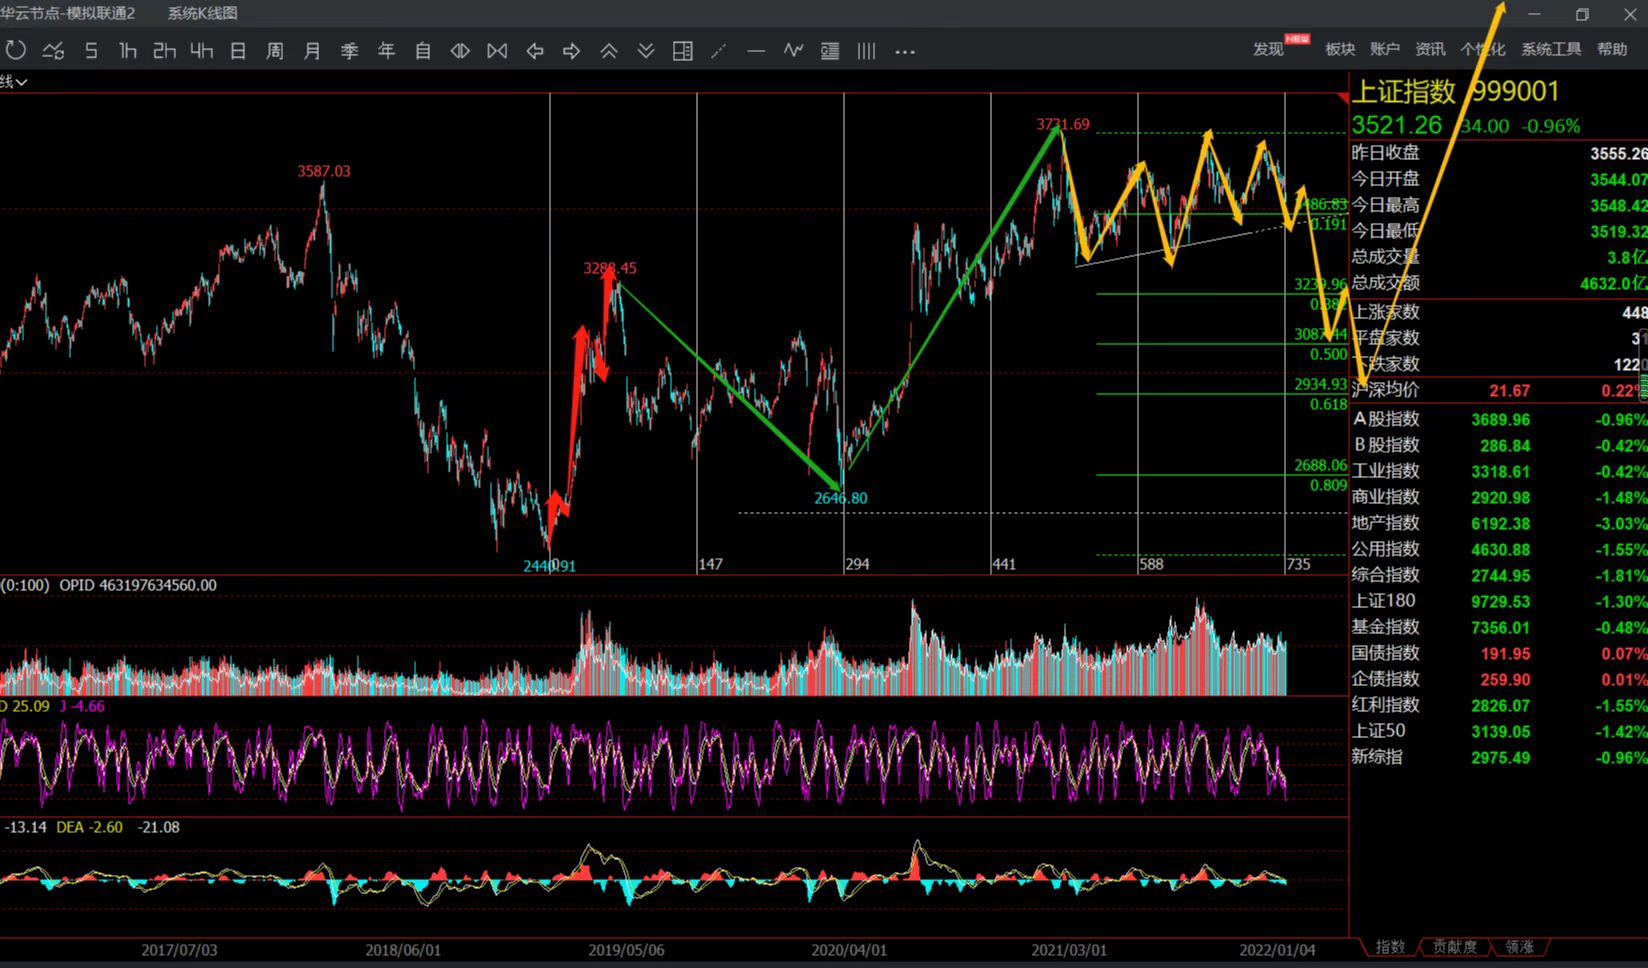Open the chart settings icon next to refresh

pyautogui.click(x=53, y=50)
